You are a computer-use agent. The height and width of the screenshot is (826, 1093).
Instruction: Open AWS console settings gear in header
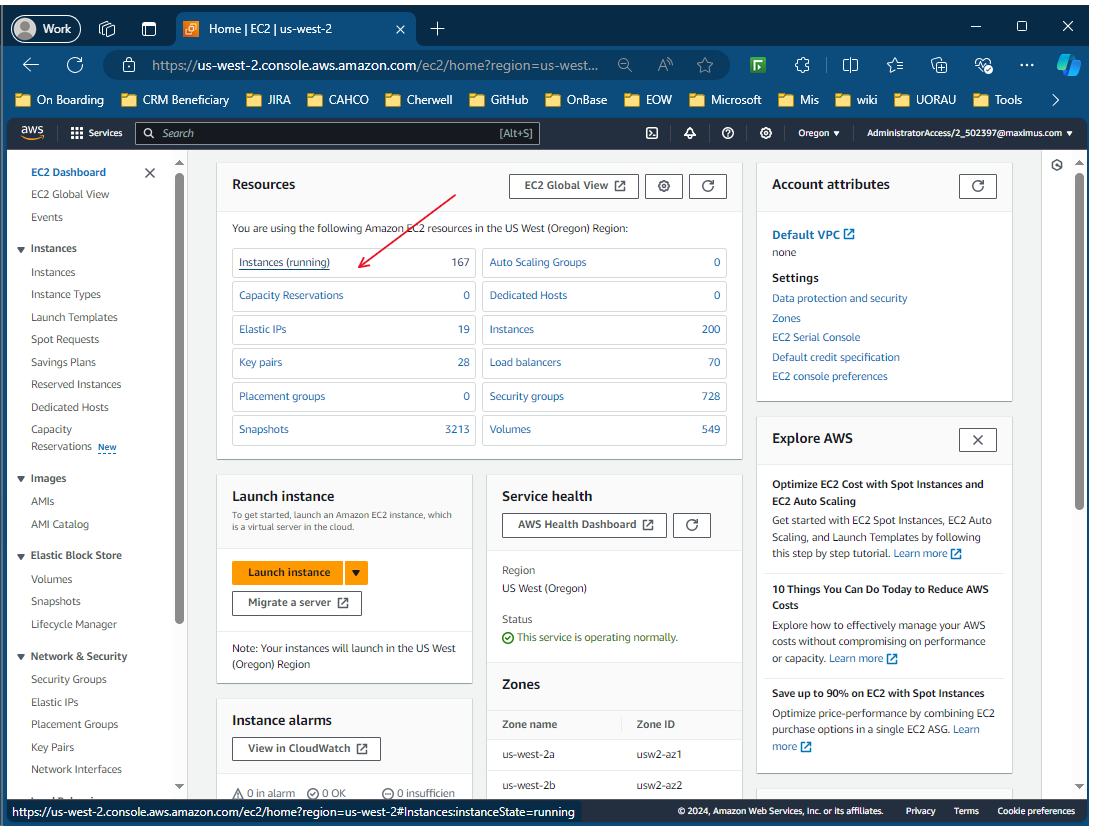point(765,133)
